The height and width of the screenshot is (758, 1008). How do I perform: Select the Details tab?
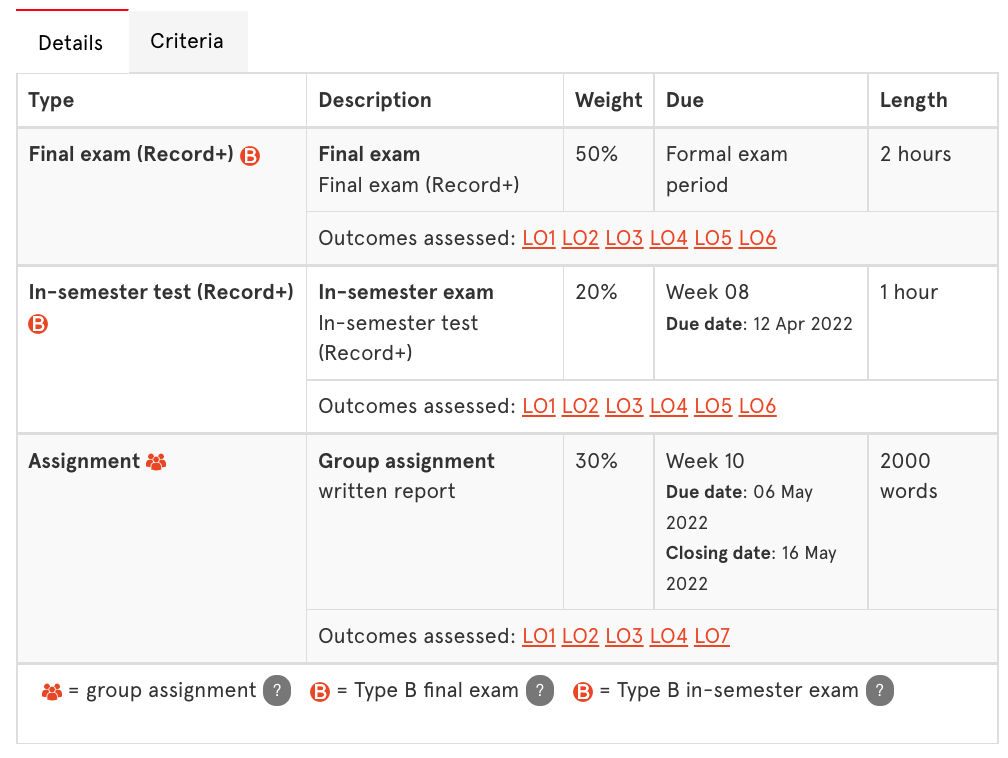(71, 43)
